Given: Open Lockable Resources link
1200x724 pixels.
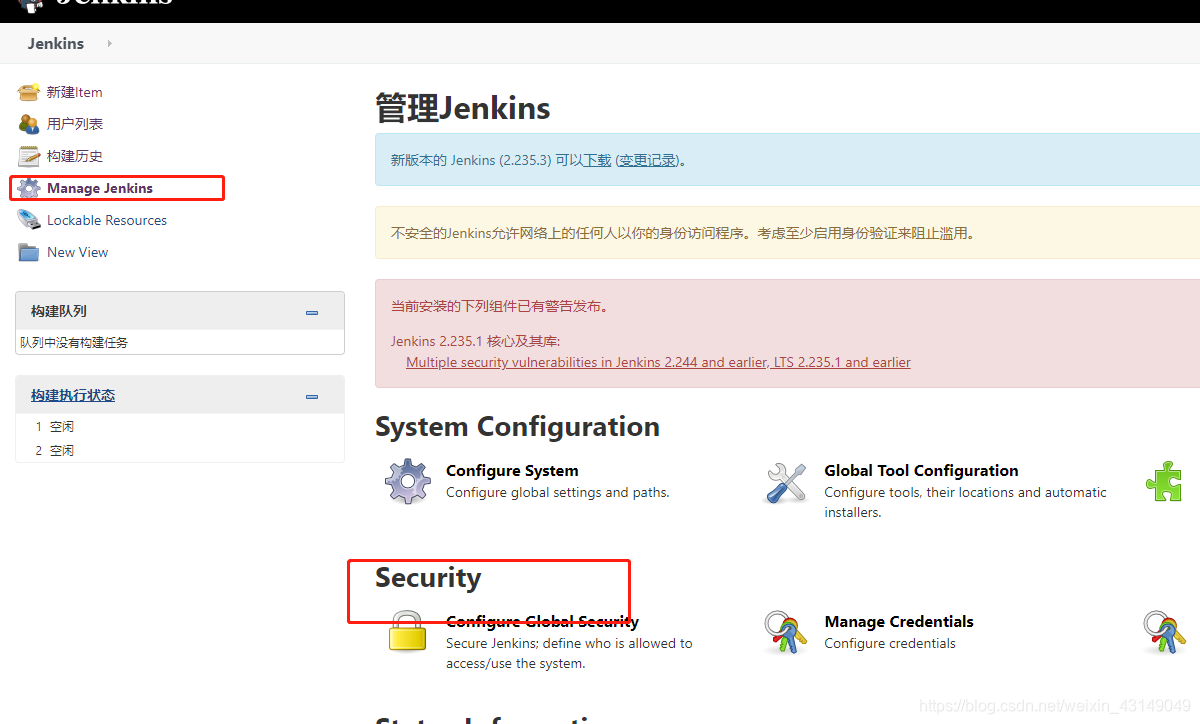Looking at the screenshot, I should (x=107, y=220).
